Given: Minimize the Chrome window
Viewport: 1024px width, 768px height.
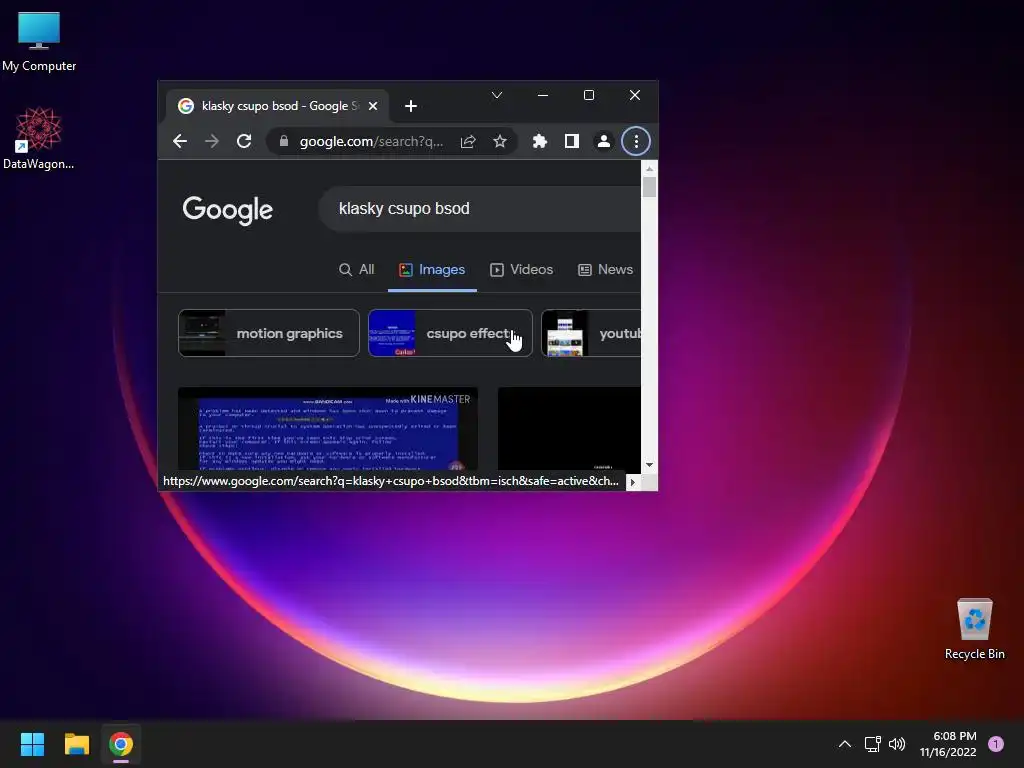Looking at the screenshot, I should point(543,95).
